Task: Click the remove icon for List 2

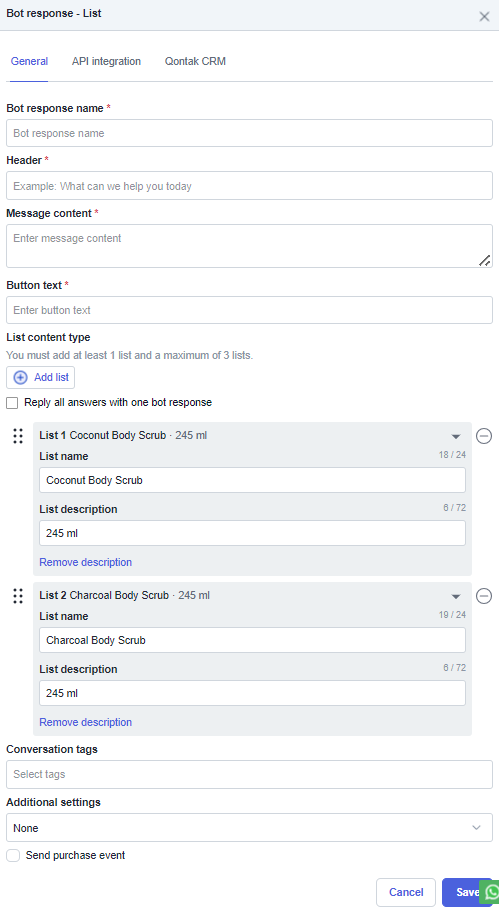Action: [484, 596]
